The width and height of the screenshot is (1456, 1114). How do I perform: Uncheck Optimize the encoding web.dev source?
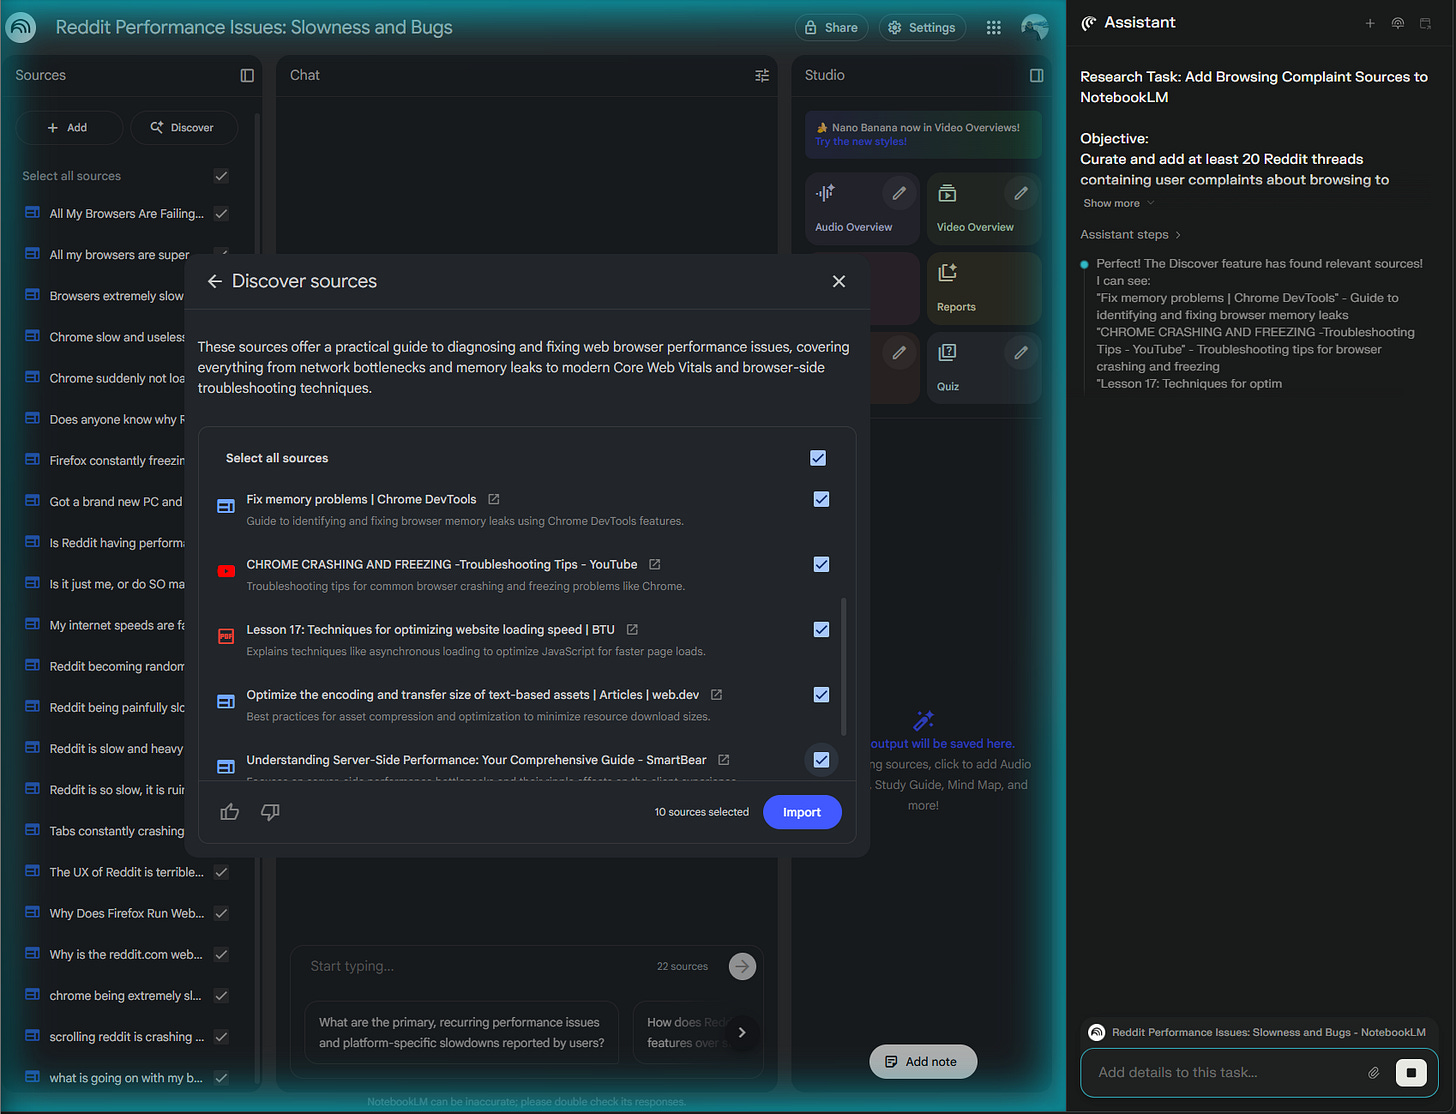821,694
